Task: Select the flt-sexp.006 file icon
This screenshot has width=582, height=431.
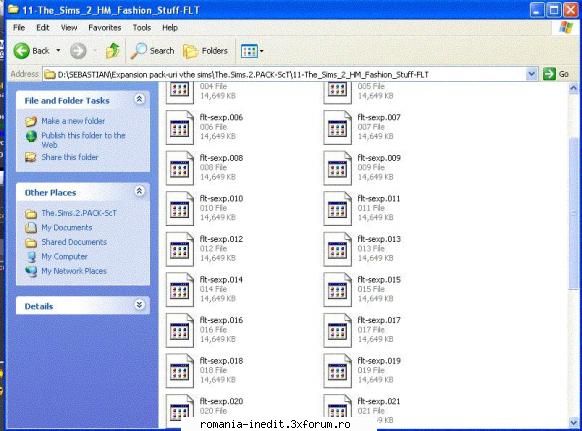Action: point(180,127)
